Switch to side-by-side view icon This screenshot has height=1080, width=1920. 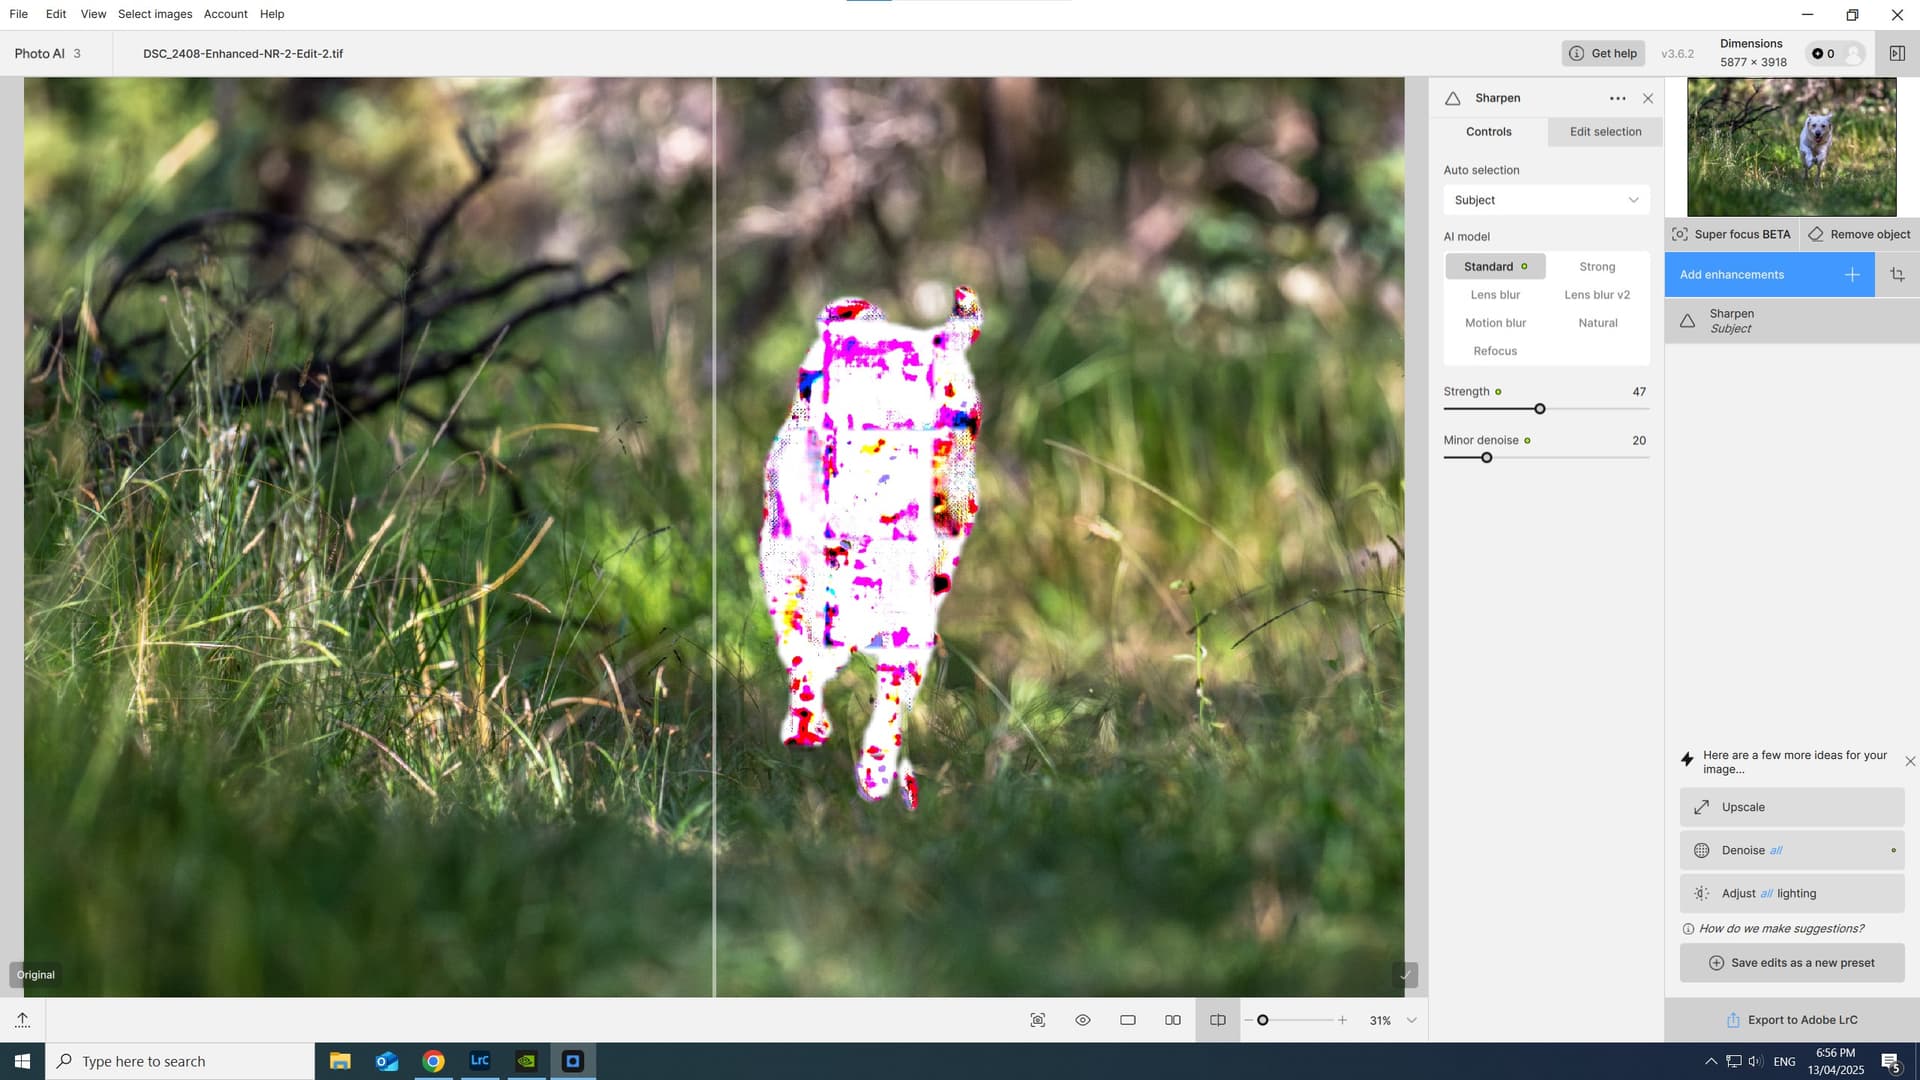pos(1172,1020)
